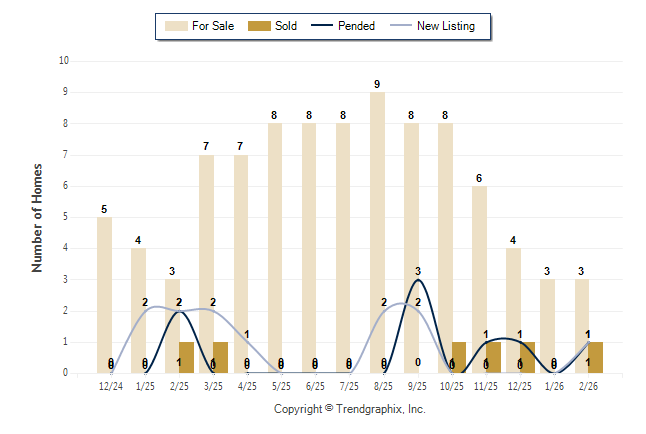Screen dimensions: 646x434
Task: Click the Sold bar for 2/26
Action: [595, 357]
